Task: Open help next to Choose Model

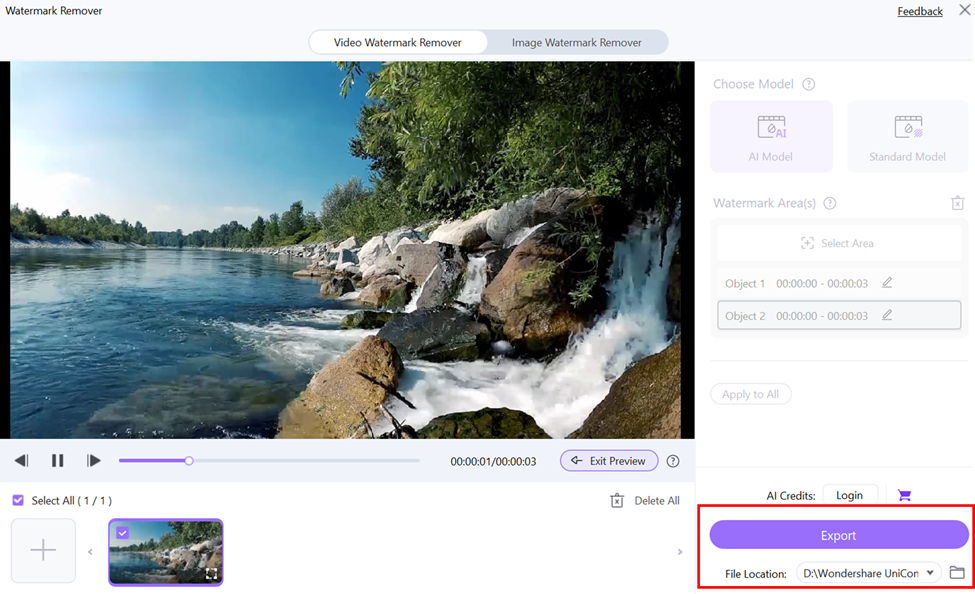Action: click(x=808, y=84)
